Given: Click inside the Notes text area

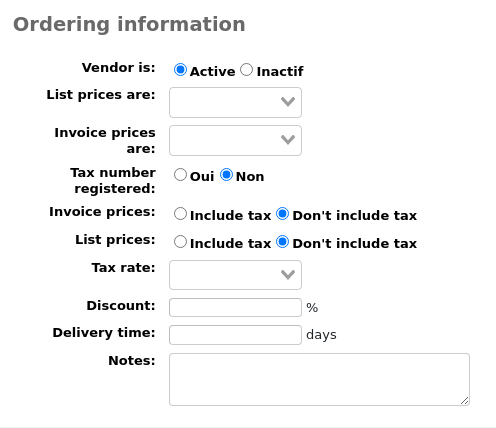Looking at the screenshot, I should point(319,379).
